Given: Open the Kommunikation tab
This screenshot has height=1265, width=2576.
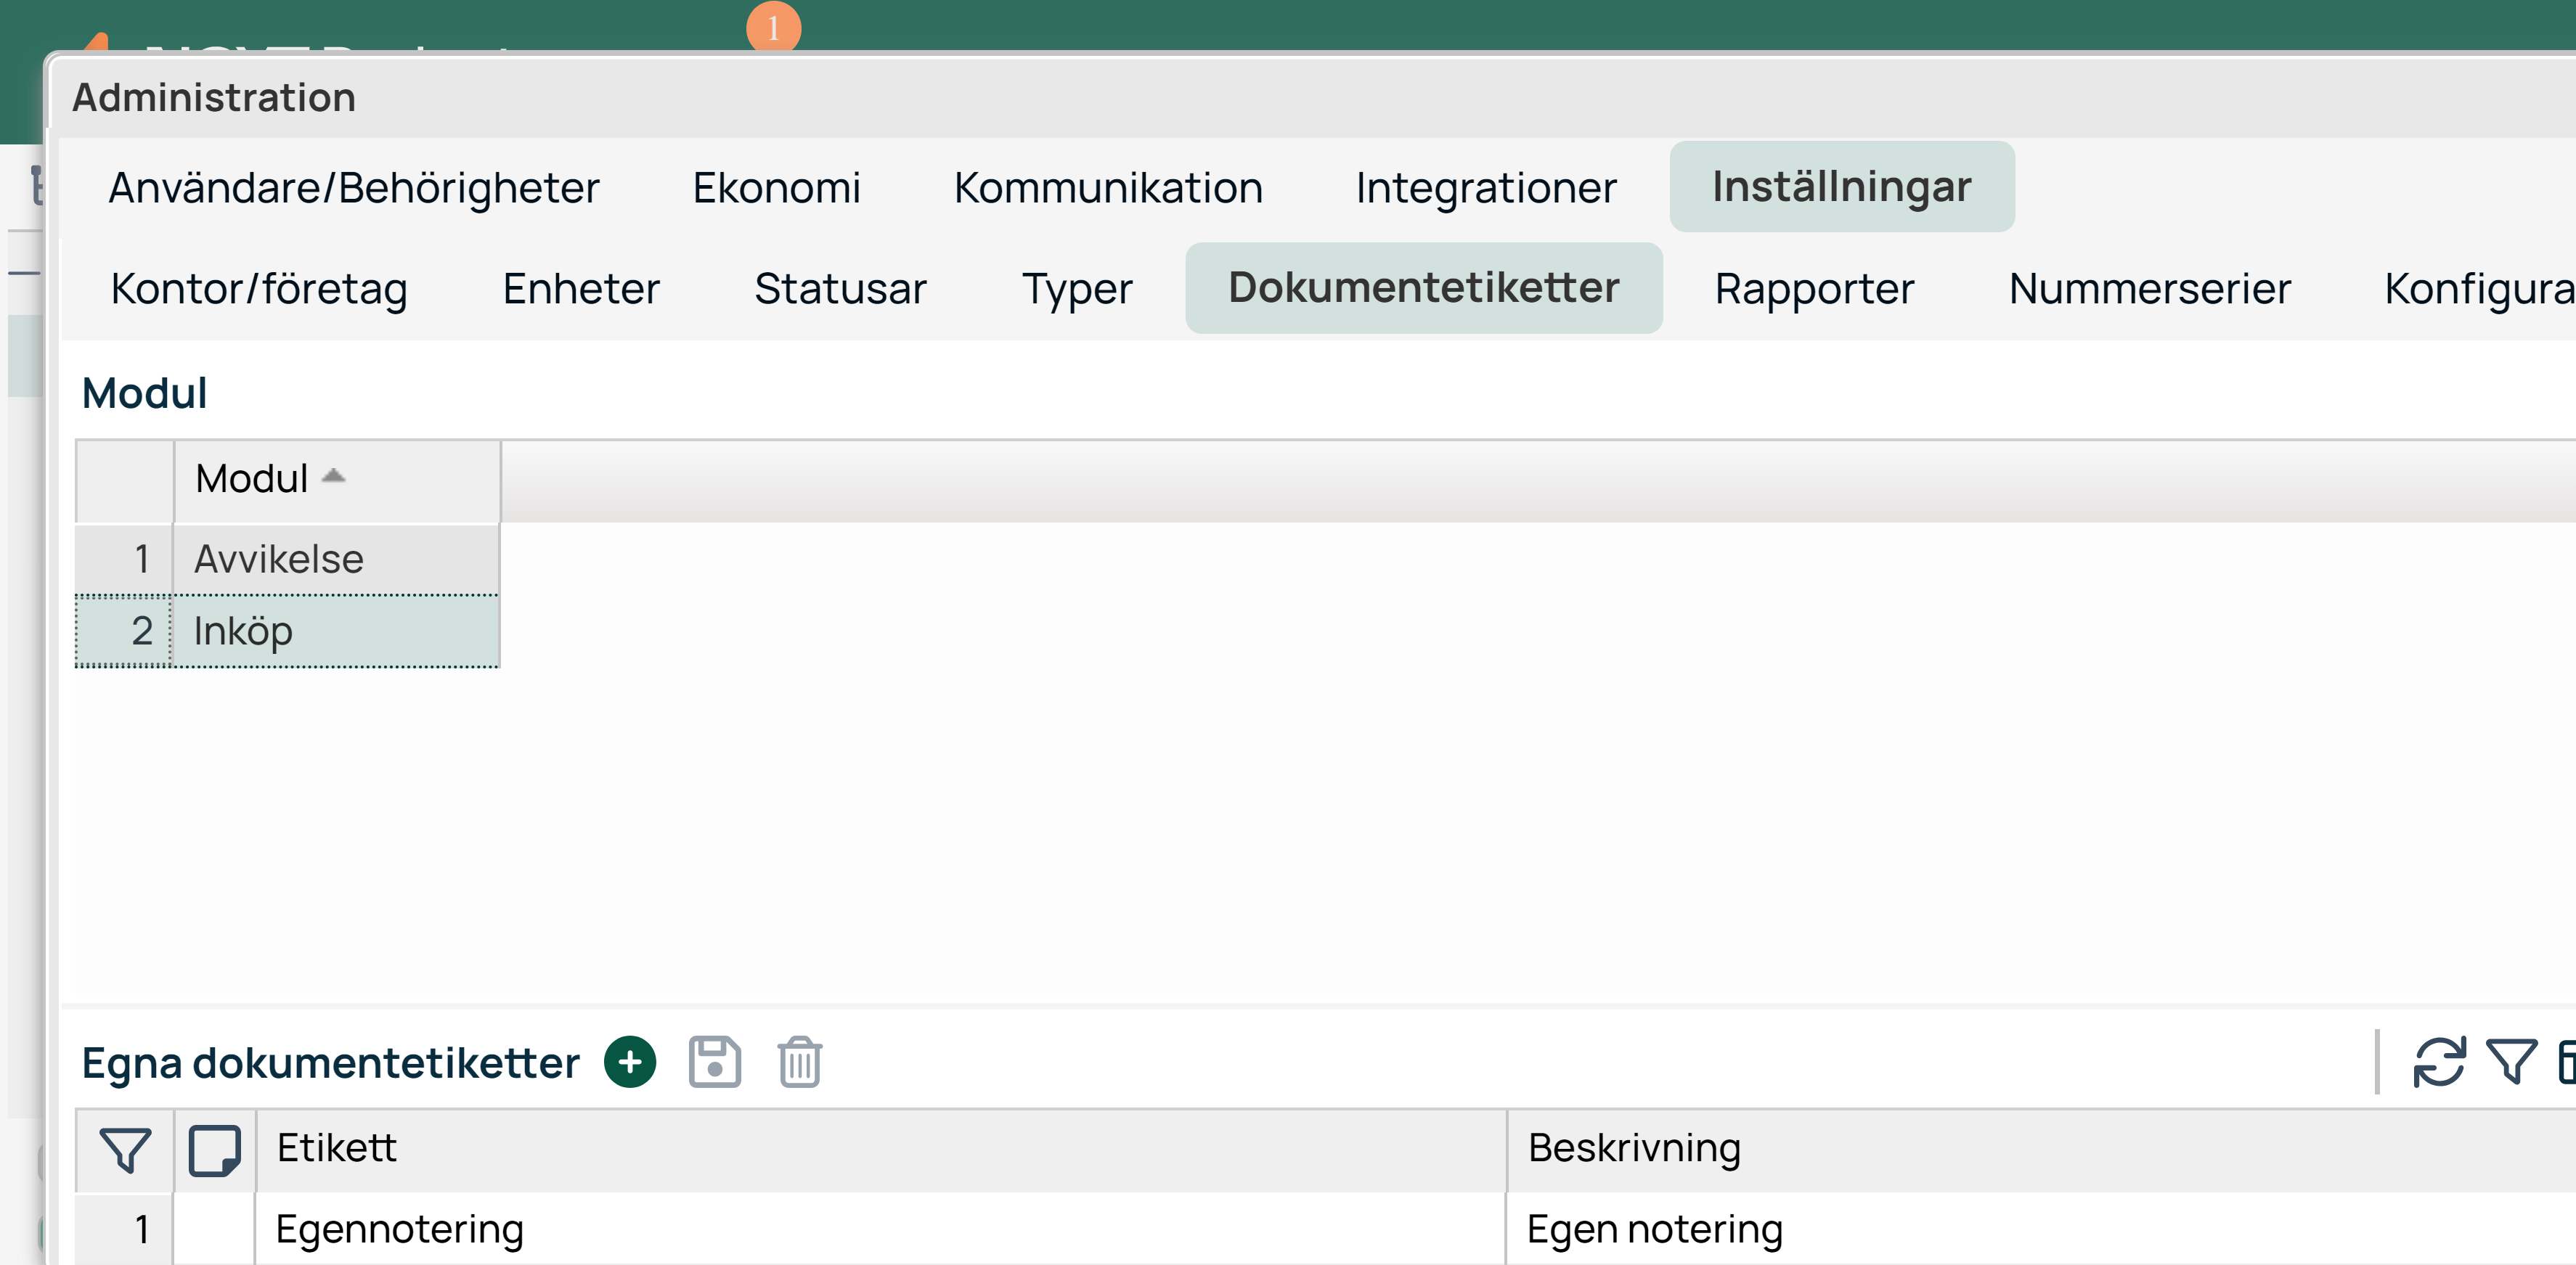Looking at the screenshot, I should [x=1108, y=188].
